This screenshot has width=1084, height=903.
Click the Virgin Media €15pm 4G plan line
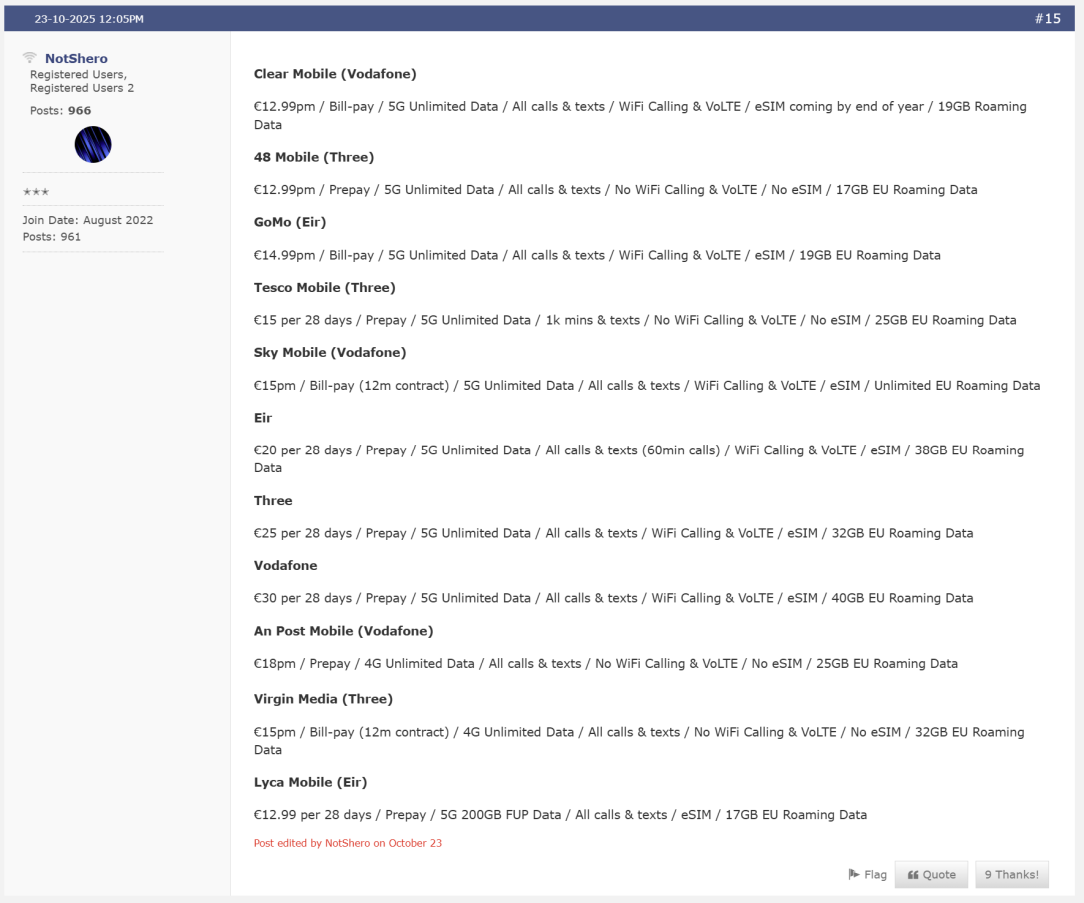[x=639, y=741]
